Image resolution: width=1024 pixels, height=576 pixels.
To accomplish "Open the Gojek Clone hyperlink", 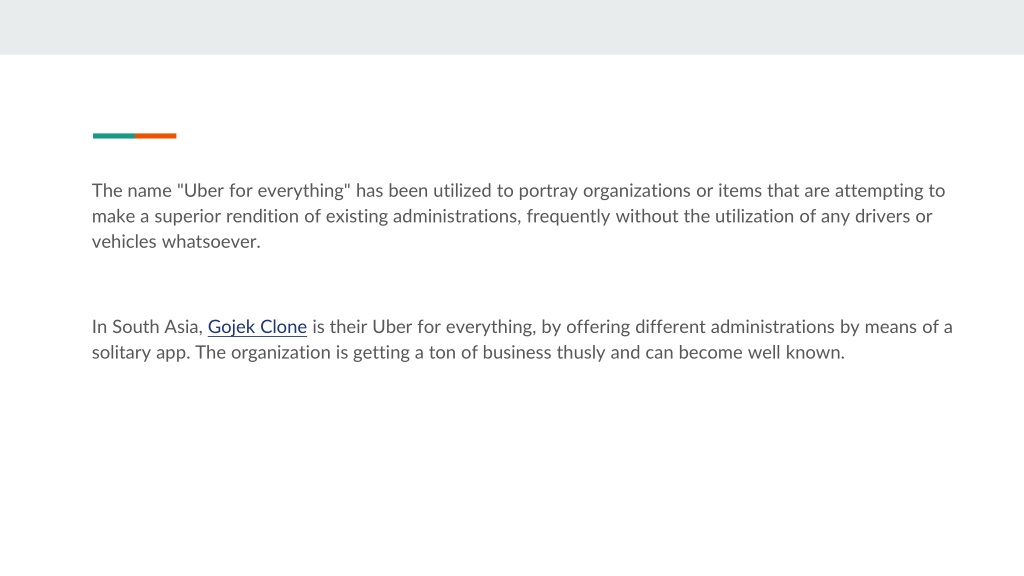I will pyautogui.click(x=257, y=327).
